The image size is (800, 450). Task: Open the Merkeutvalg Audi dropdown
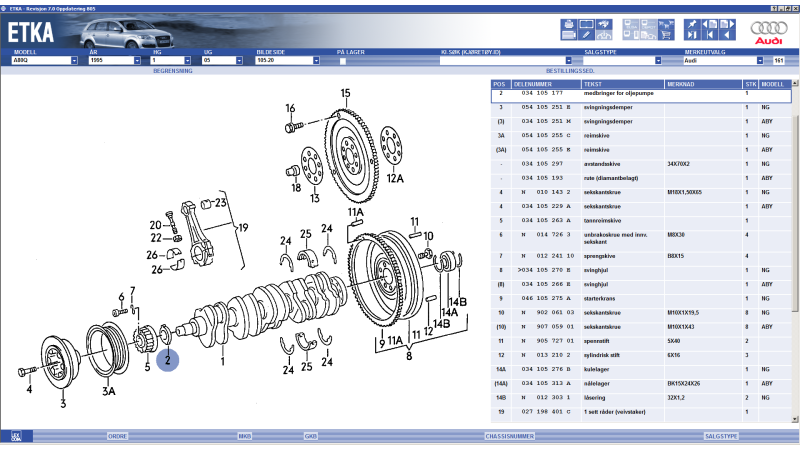760,61
